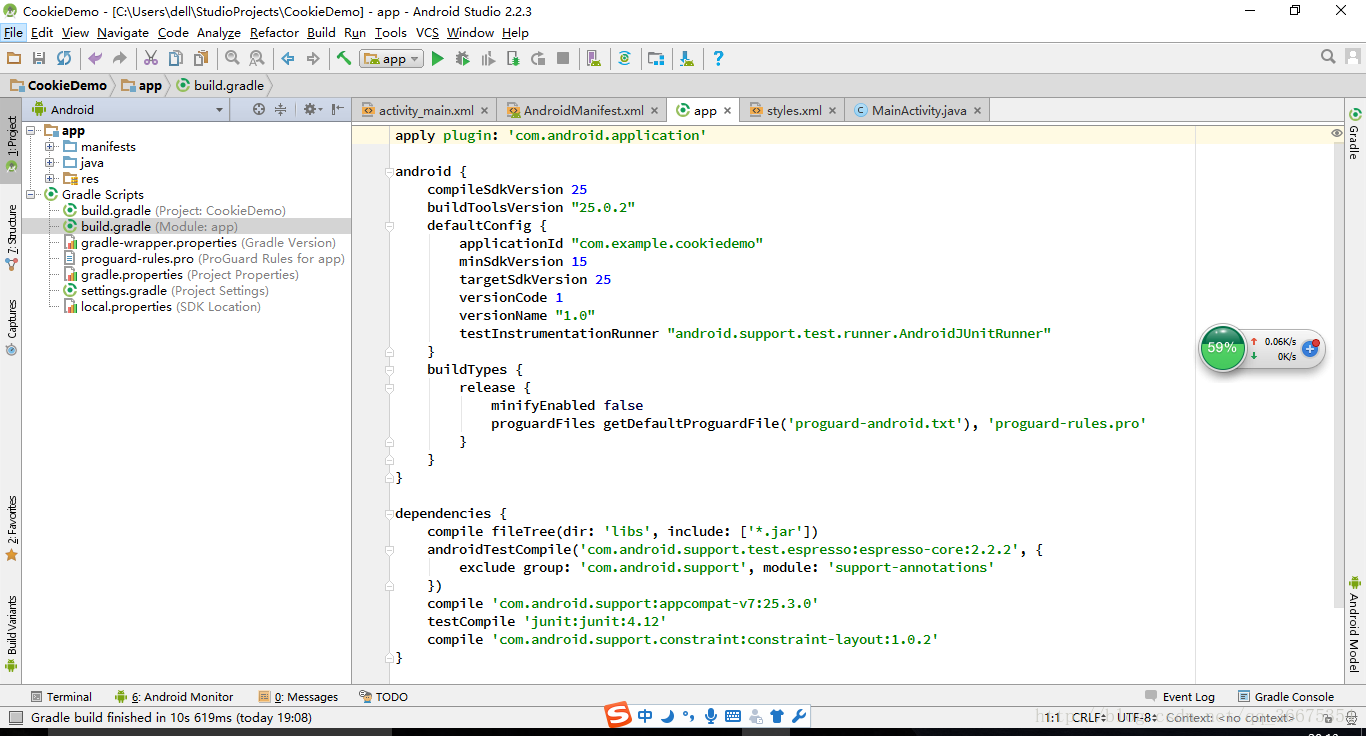Open the Android Monitor tool window
Image resolution: width=1366 pixels, height=736 pixels.
[174, 697]
